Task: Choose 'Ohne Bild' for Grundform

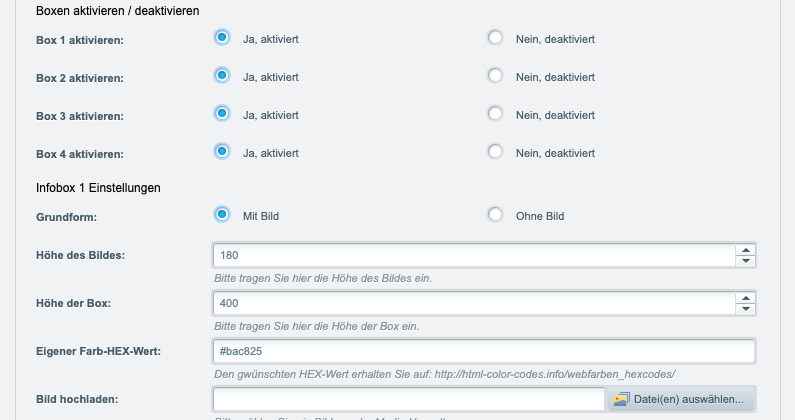Action: (495, 215)
